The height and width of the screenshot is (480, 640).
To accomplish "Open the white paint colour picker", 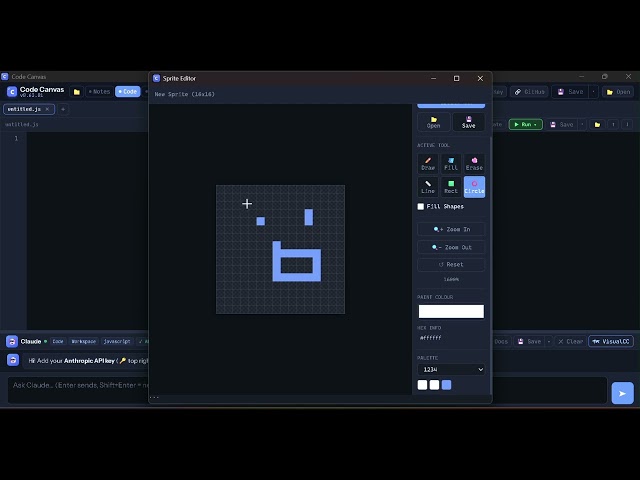I will coord(451,311).
